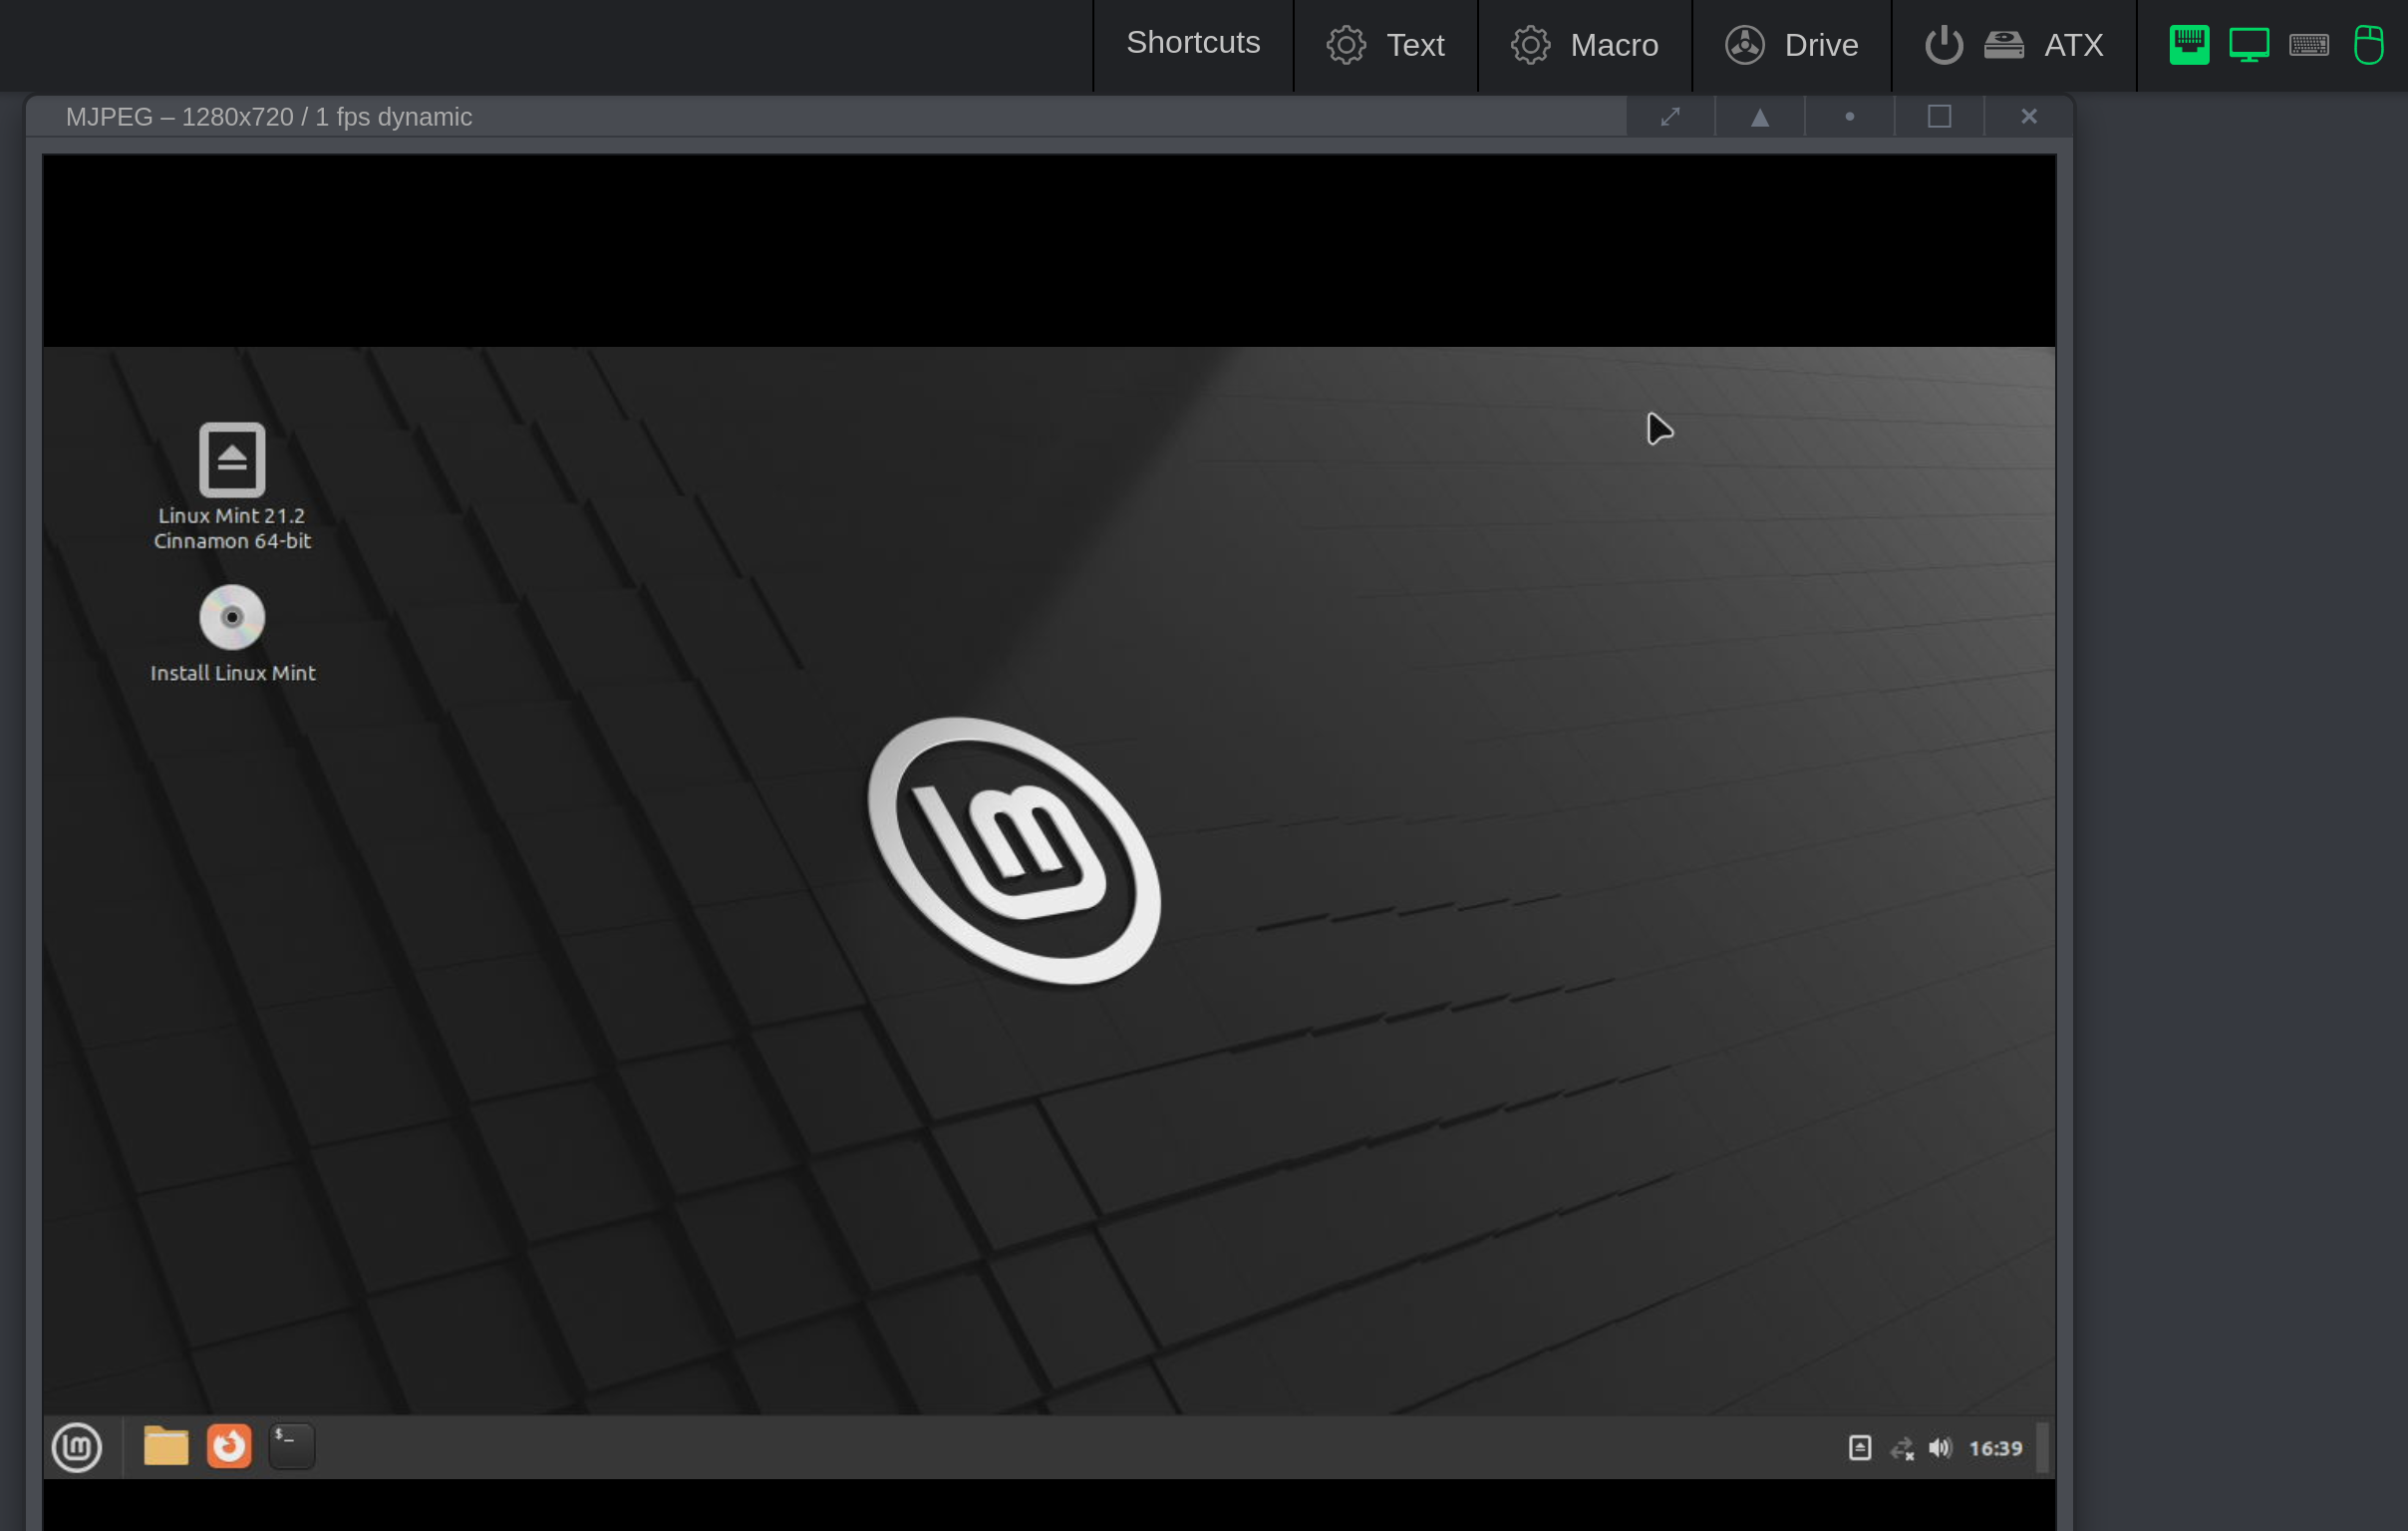This screenshot has width=2408, height=1531.
Task: Click the green network status indicator icon
Action: pos(2189,45)
